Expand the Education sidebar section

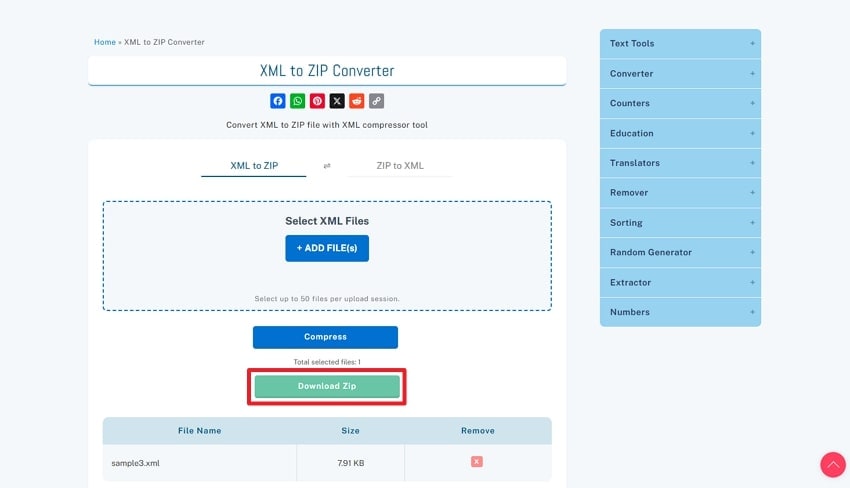[x=680, y=133]
